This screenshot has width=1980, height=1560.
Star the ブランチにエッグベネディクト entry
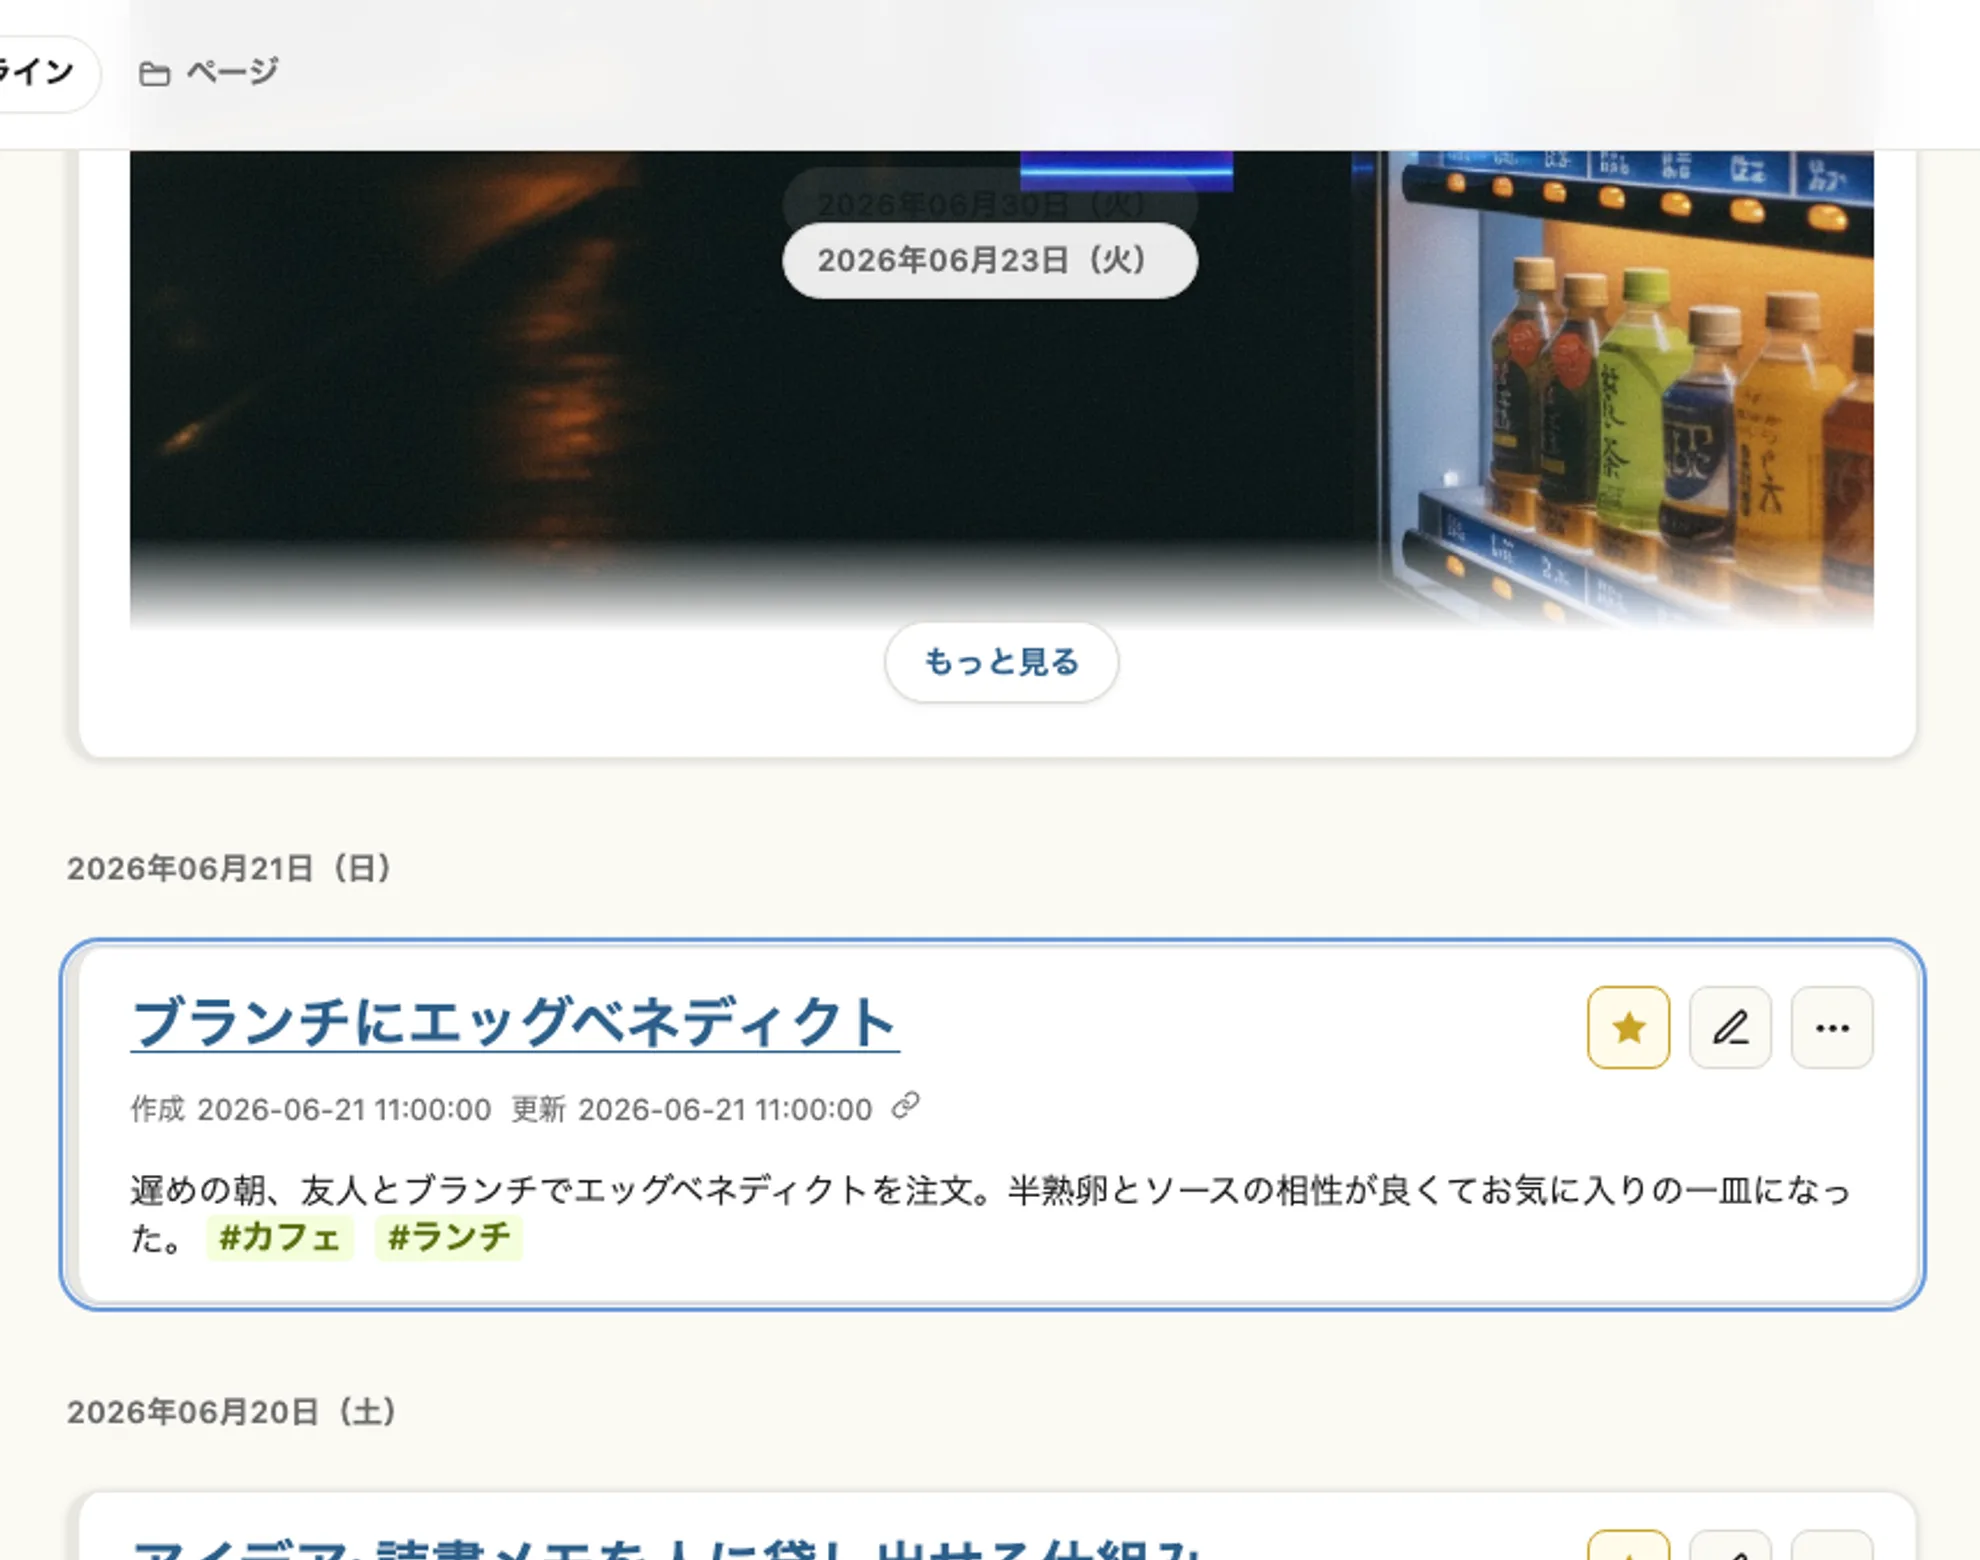coord(1628,1027)
